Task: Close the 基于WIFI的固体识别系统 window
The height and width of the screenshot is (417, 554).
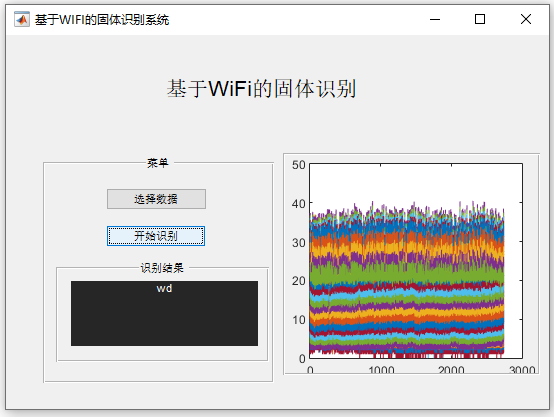Action: tap(526, 19)
